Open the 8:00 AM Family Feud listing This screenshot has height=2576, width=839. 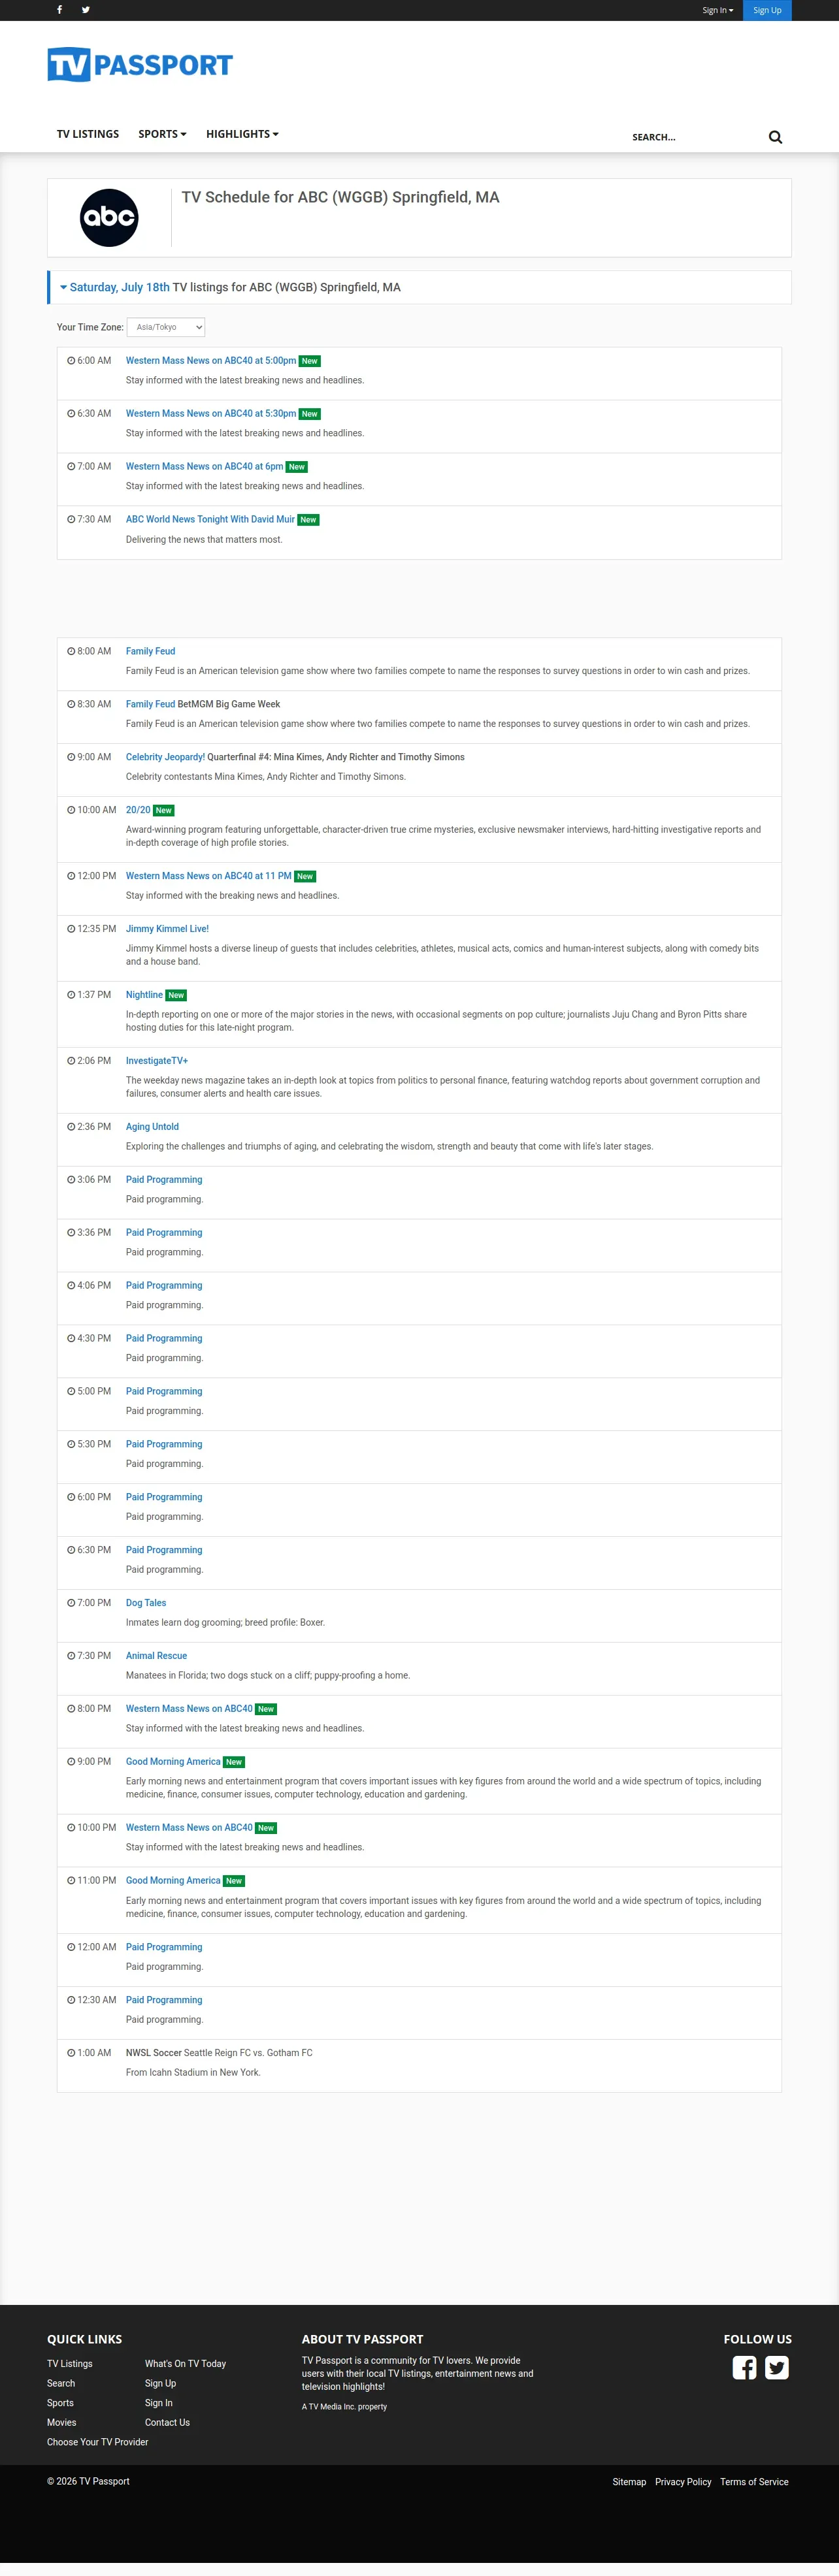150,651
